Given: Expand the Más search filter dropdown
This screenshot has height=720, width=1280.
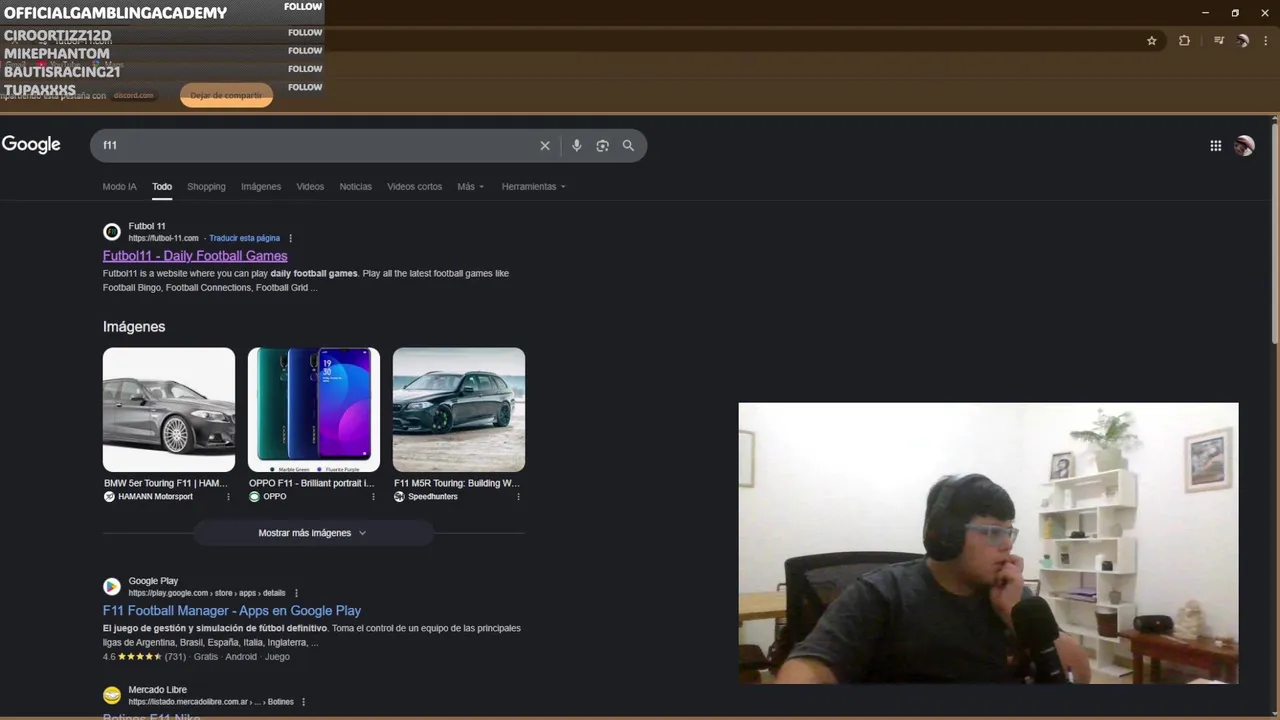Looking at the screenshot, I should 470,187.
